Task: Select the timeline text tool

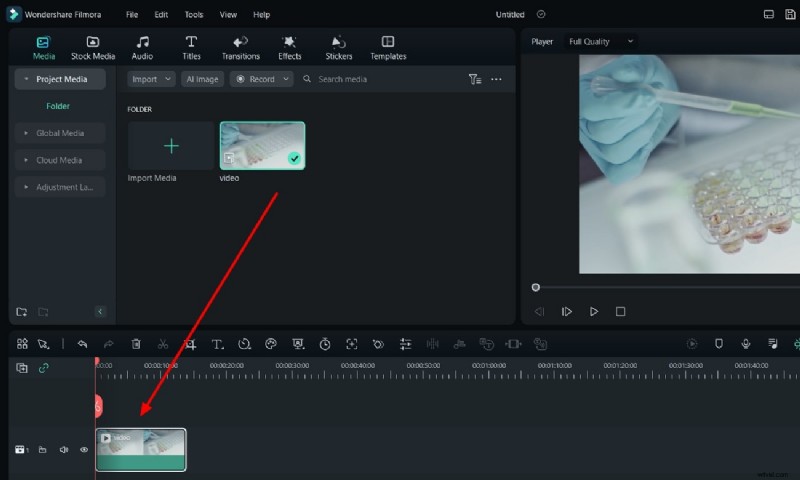Action: (217, 344)
